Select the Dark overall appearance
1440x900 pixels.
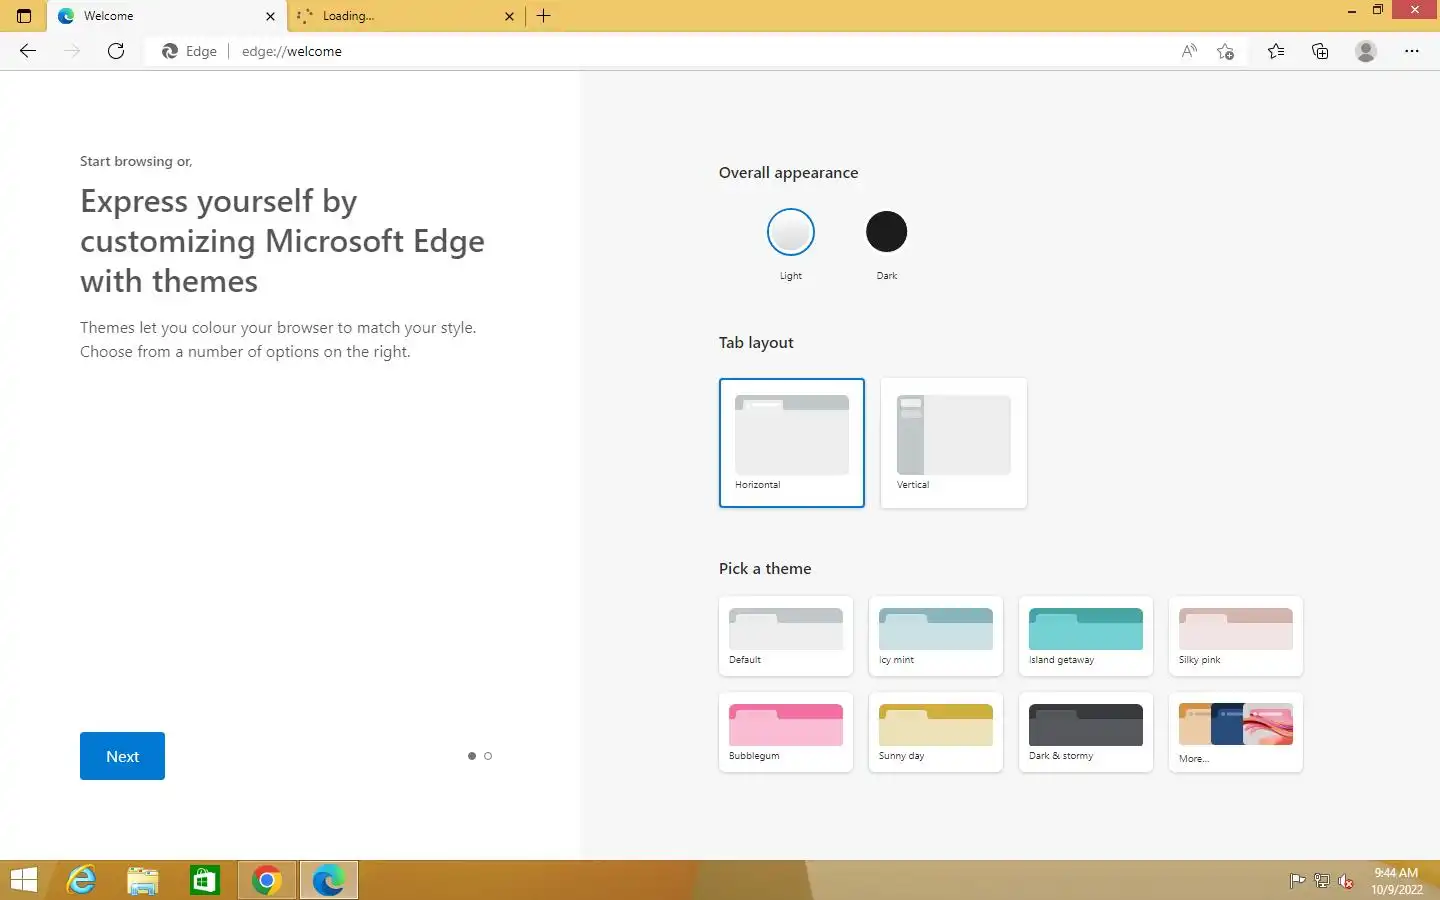pos(886,232)
